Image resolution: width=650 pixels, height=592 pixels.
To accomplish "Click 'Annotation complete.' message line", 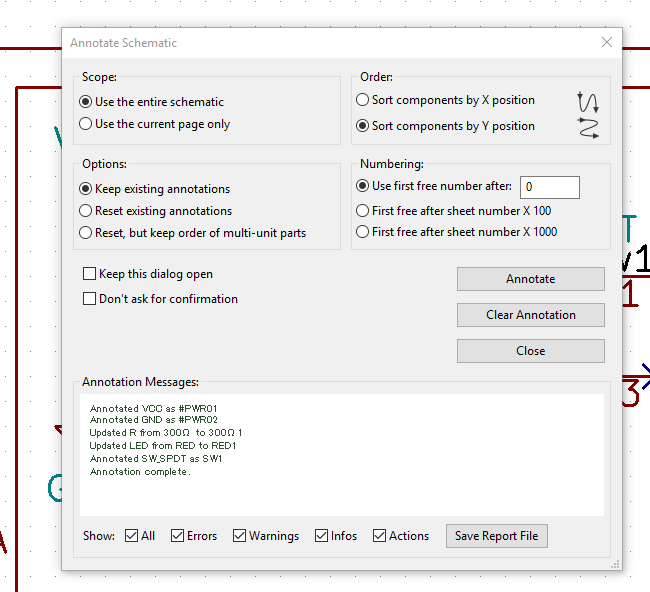I will (x=140, y=472).
